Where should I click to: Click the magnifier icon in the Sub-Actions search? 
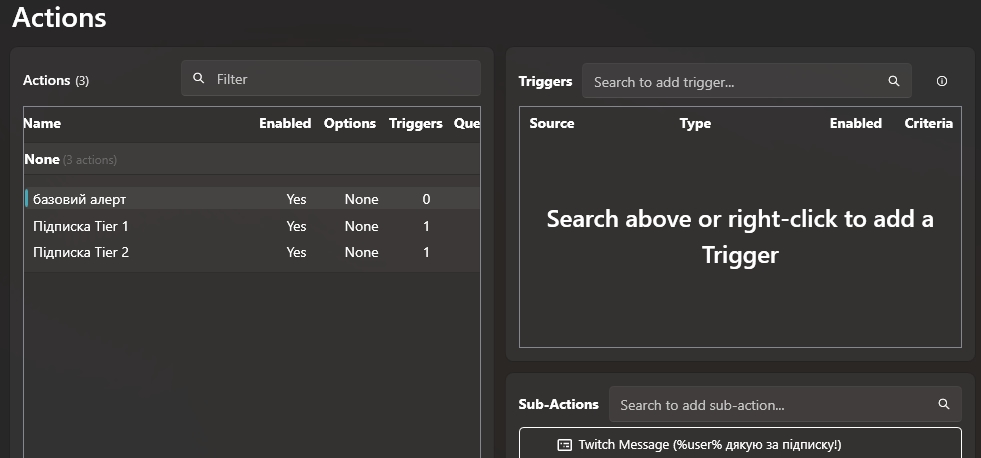click(x=944, y=405)
